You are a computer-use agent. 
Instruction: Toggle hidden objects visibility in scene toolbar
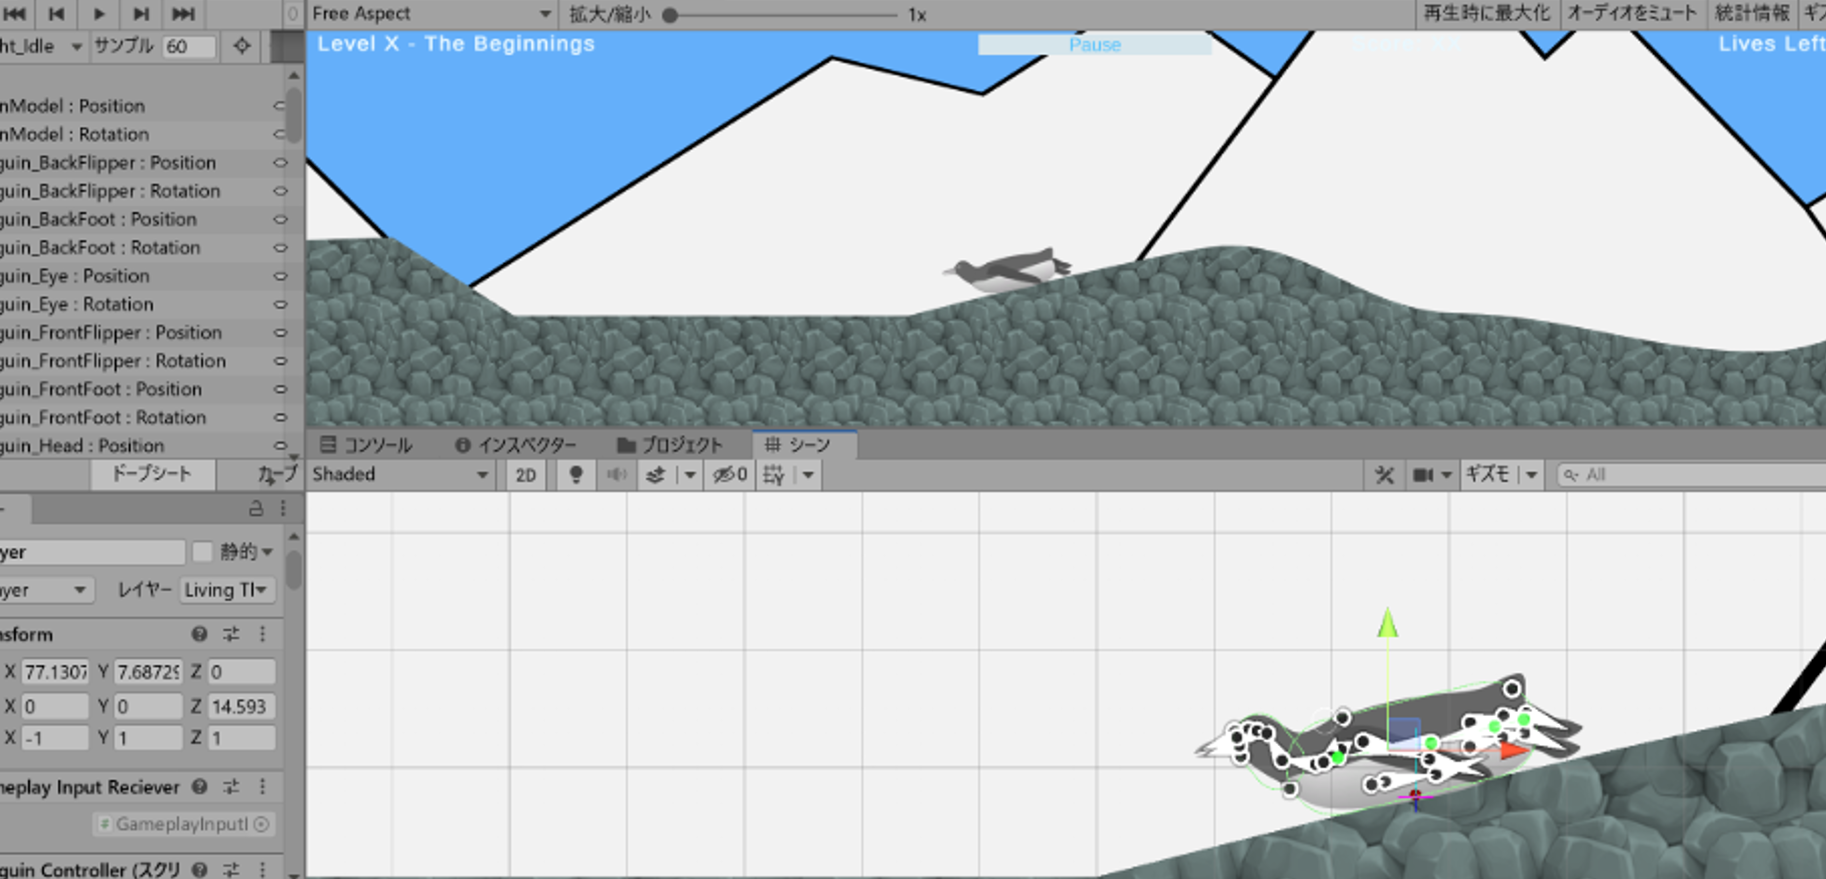pos(729,475)
